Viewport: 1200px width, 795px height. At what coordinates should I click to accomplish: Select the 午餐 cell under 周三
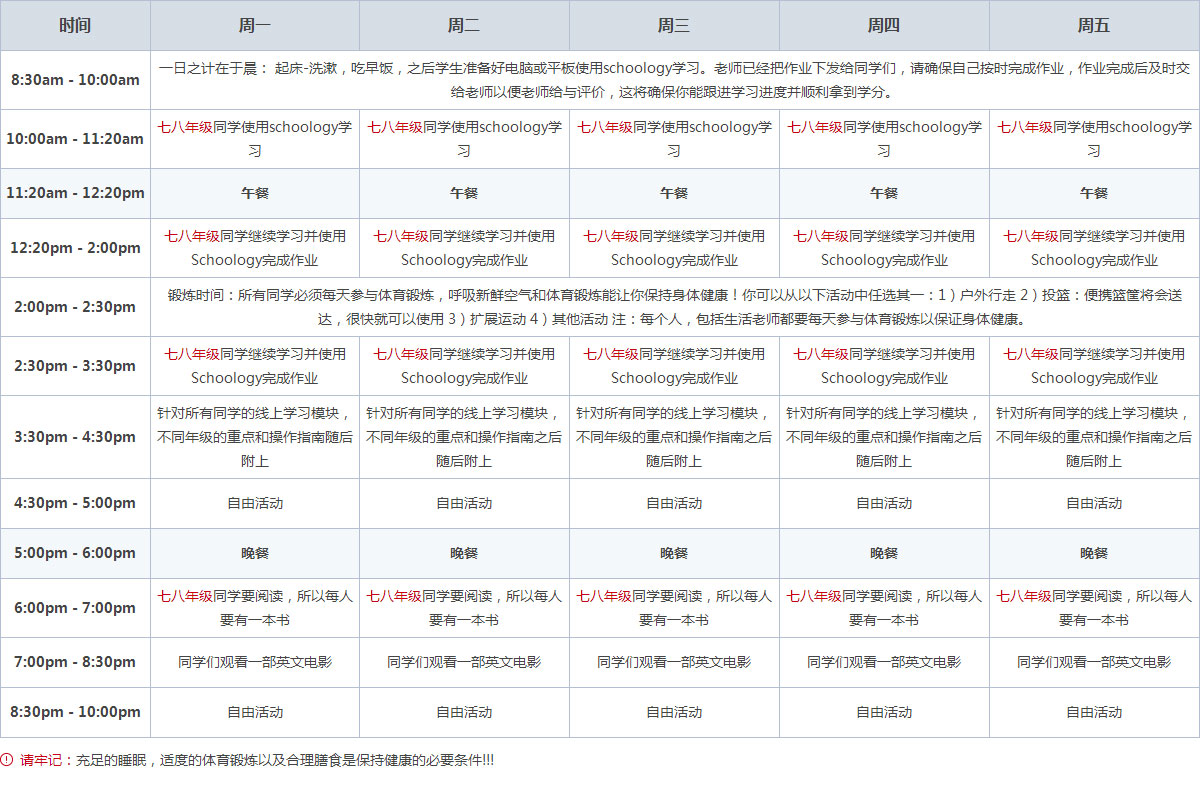coord(674,193)
